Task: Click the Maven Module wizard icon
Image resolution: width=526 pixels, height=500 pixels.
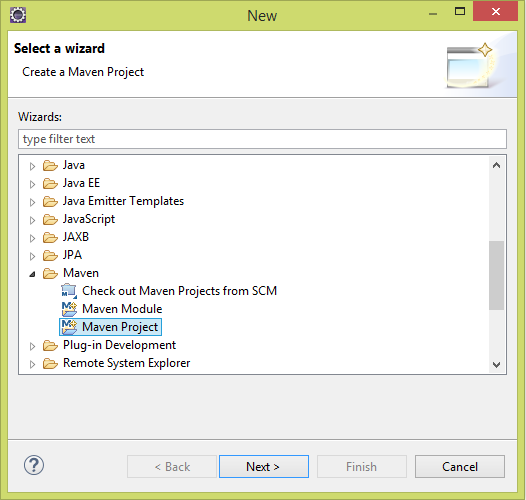Action: (69, 309)
